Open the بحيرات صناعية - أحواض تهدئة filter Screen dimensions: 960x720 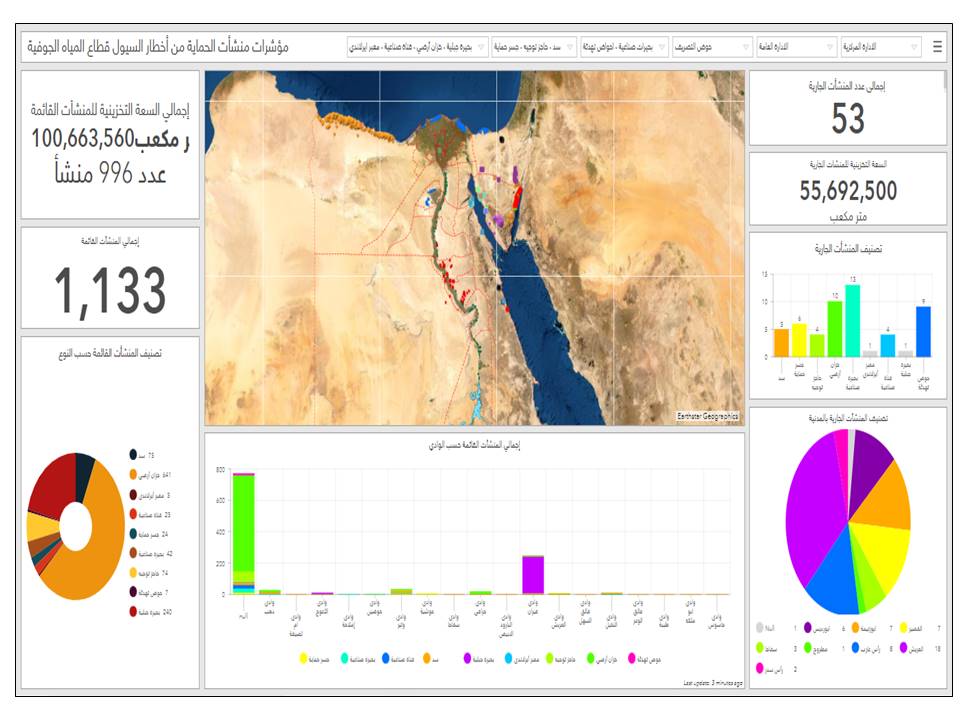pyautogui.click(x=626, y=47)
